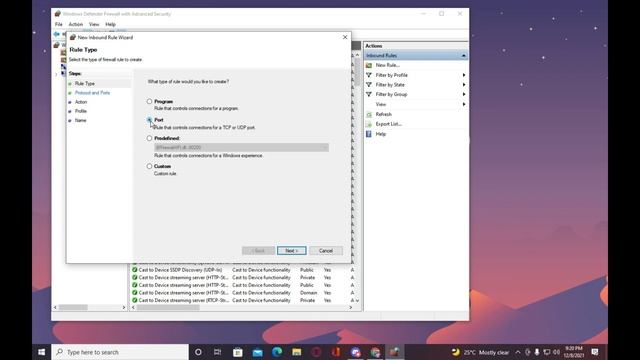Expand the Filter by State submenu arrow
The height and width of the screenshot is (360, 640).
pos(464,84)
